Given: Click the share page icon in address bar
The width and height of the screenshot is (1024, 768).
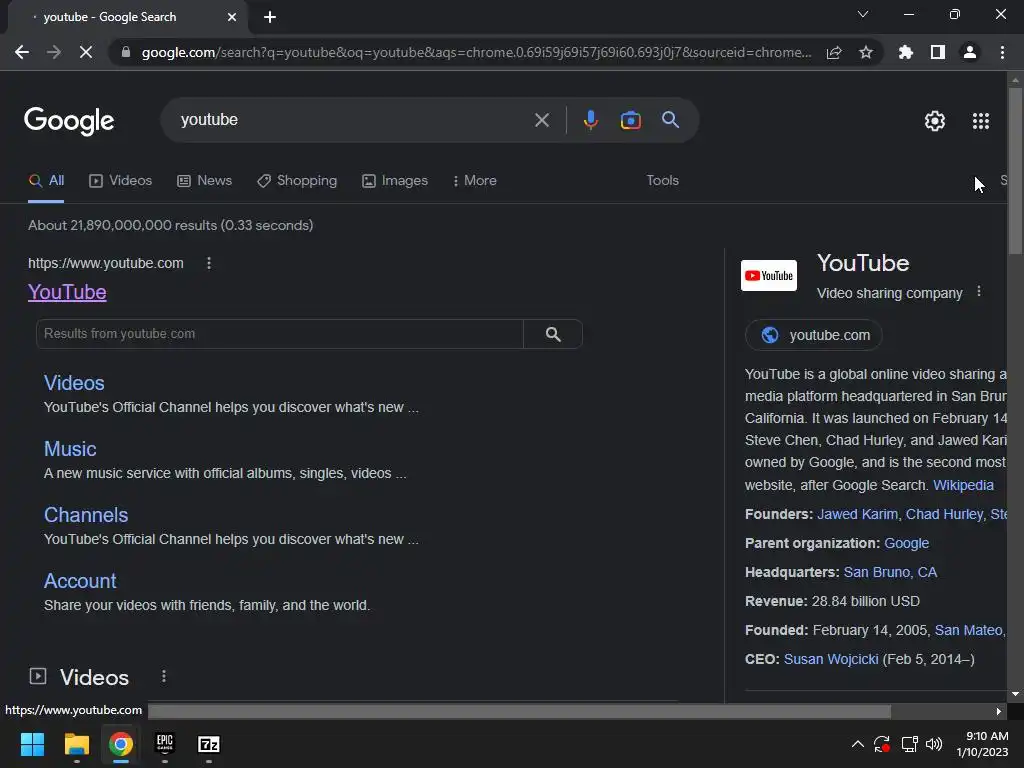Looking at the screenshot, I should click(834, 52).
